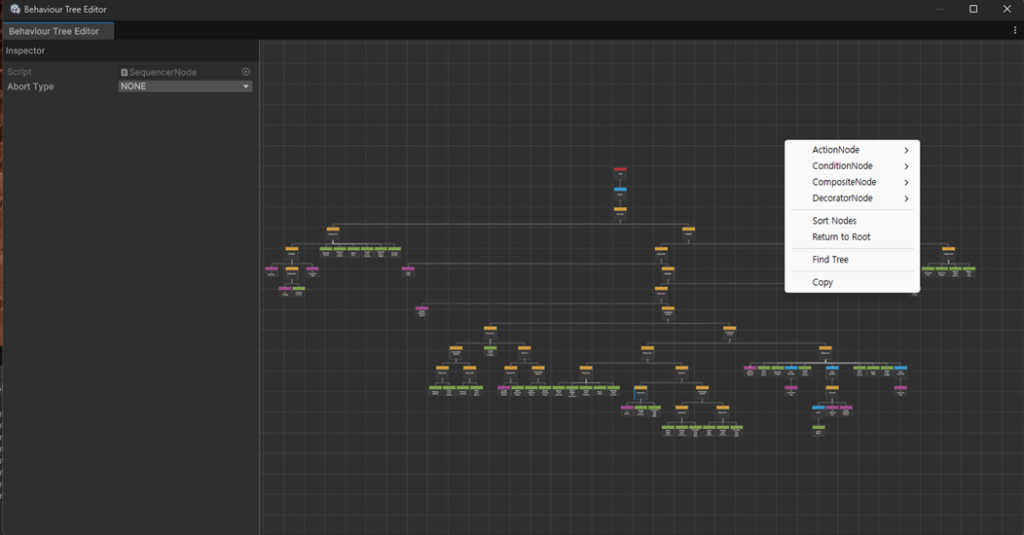This screenshot has width=1024, height=535.
Task: Click Copy in the context menu
Action: pos(822,283)
